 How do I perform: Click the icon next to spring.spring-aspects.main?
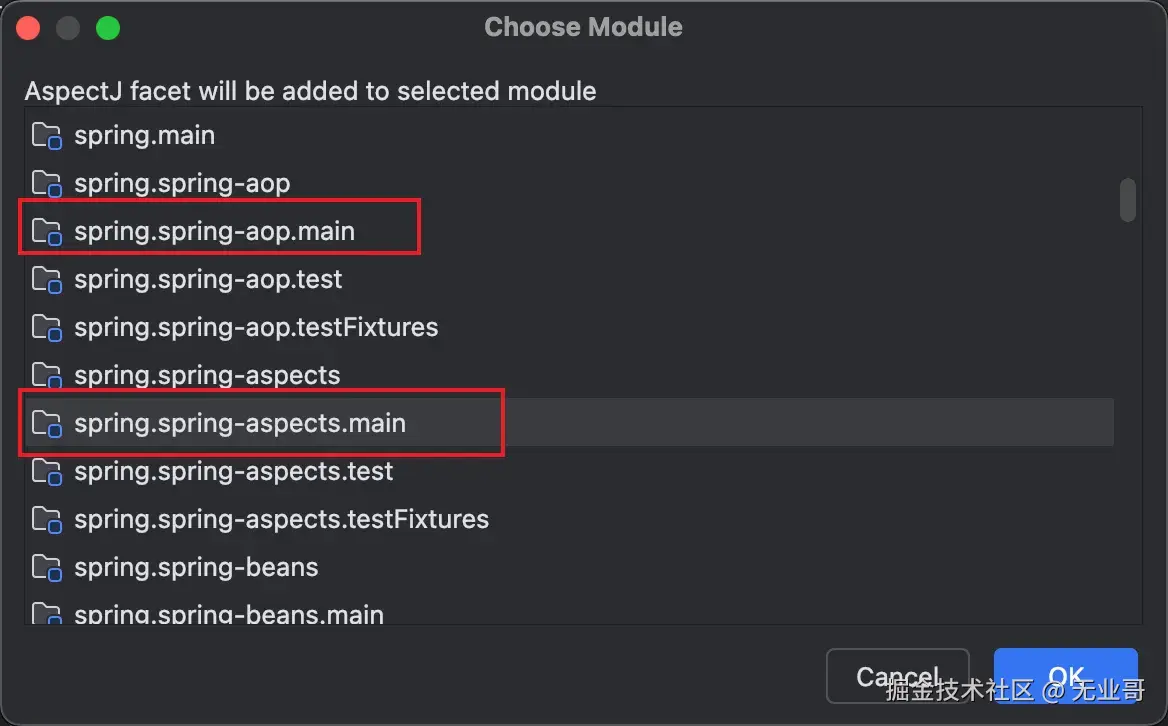[x=47, y=424]
